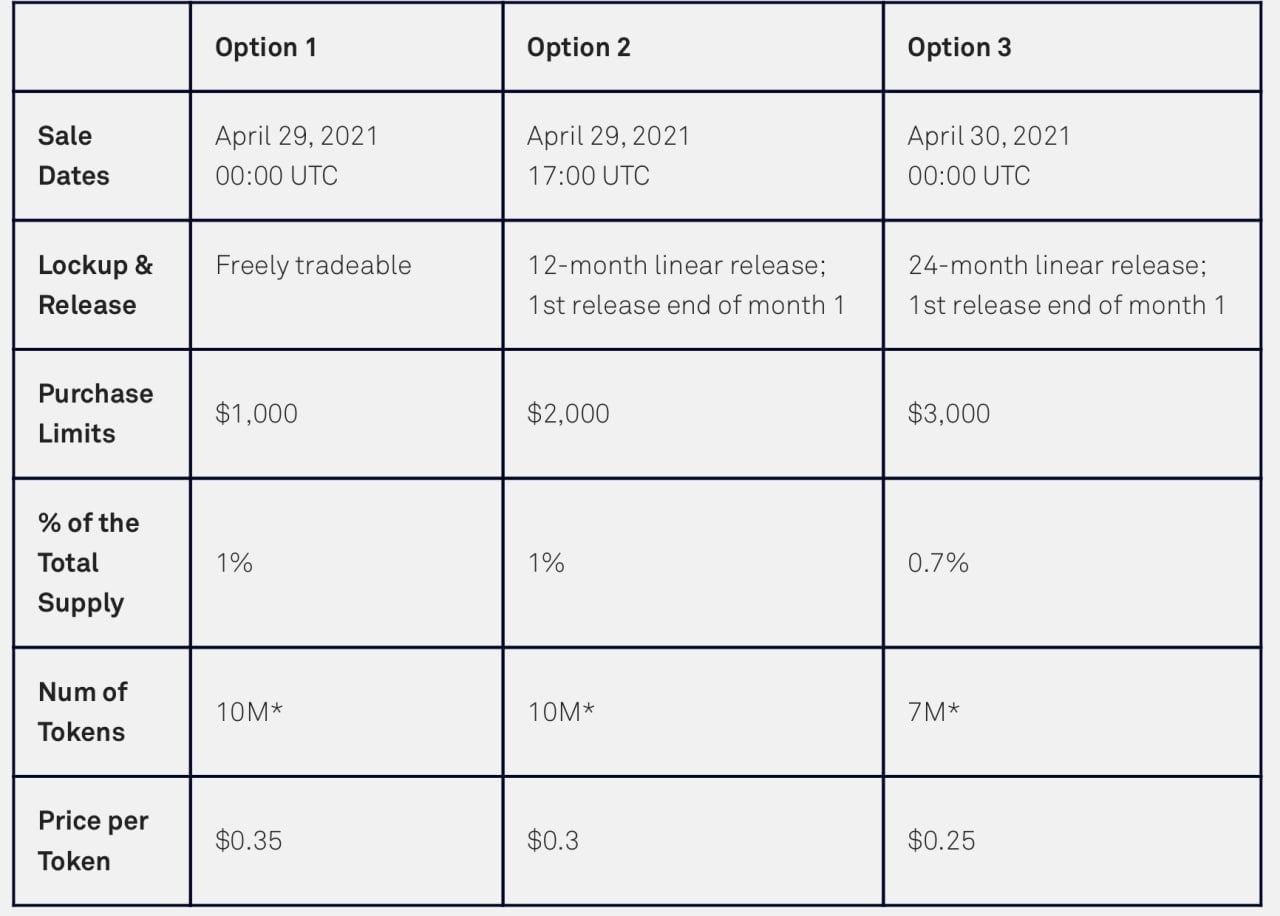Select the Freely tradeable cell

(313, 265)
